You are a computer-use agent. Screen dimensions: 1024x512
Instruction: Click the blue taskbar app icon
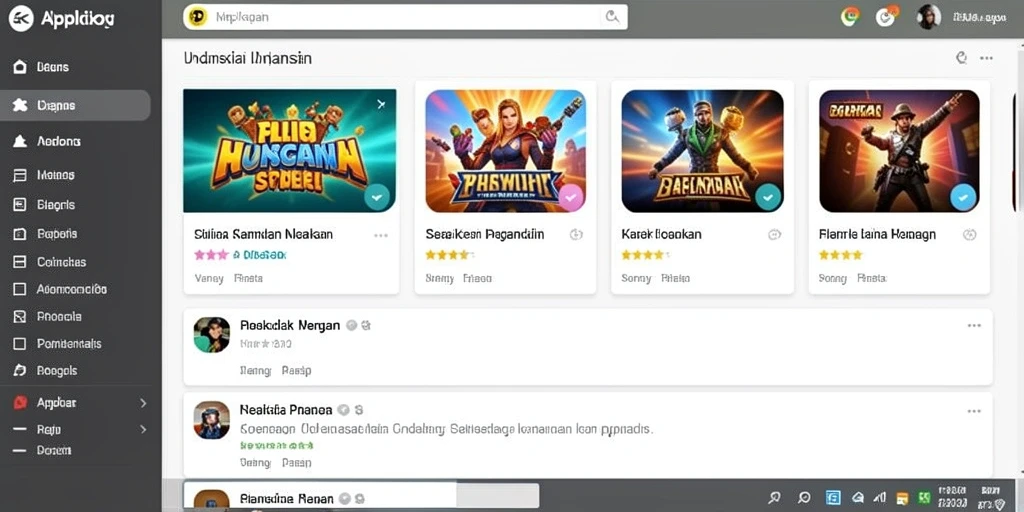point(833,497)
